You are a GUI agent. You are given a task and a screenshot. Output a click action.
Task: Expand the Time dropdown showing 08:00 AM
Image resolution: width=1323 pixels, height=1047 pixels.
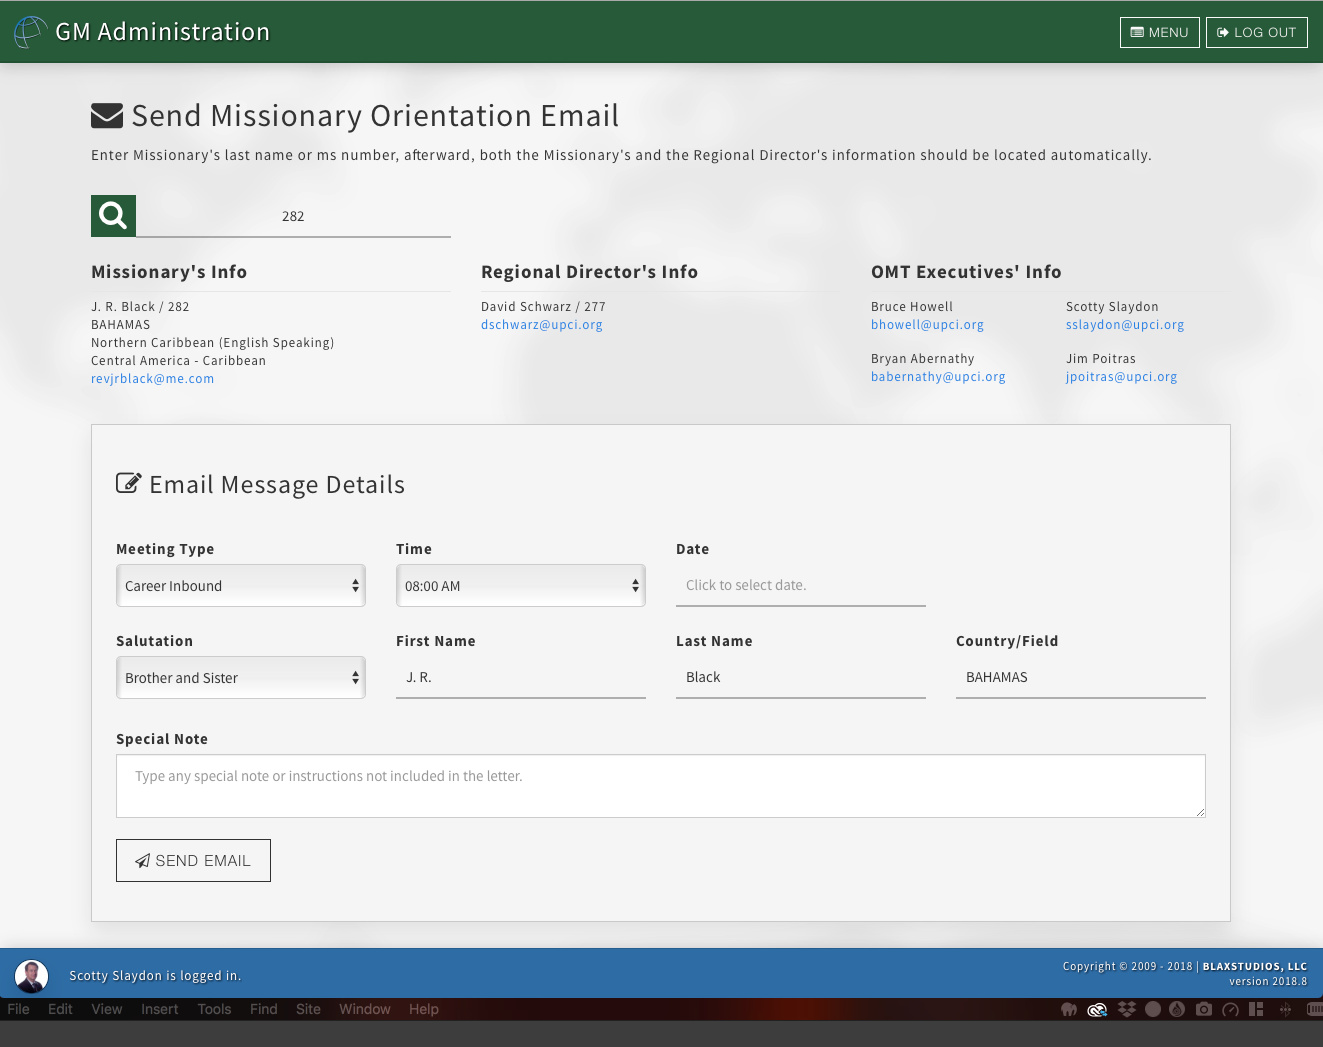point(520,586)
